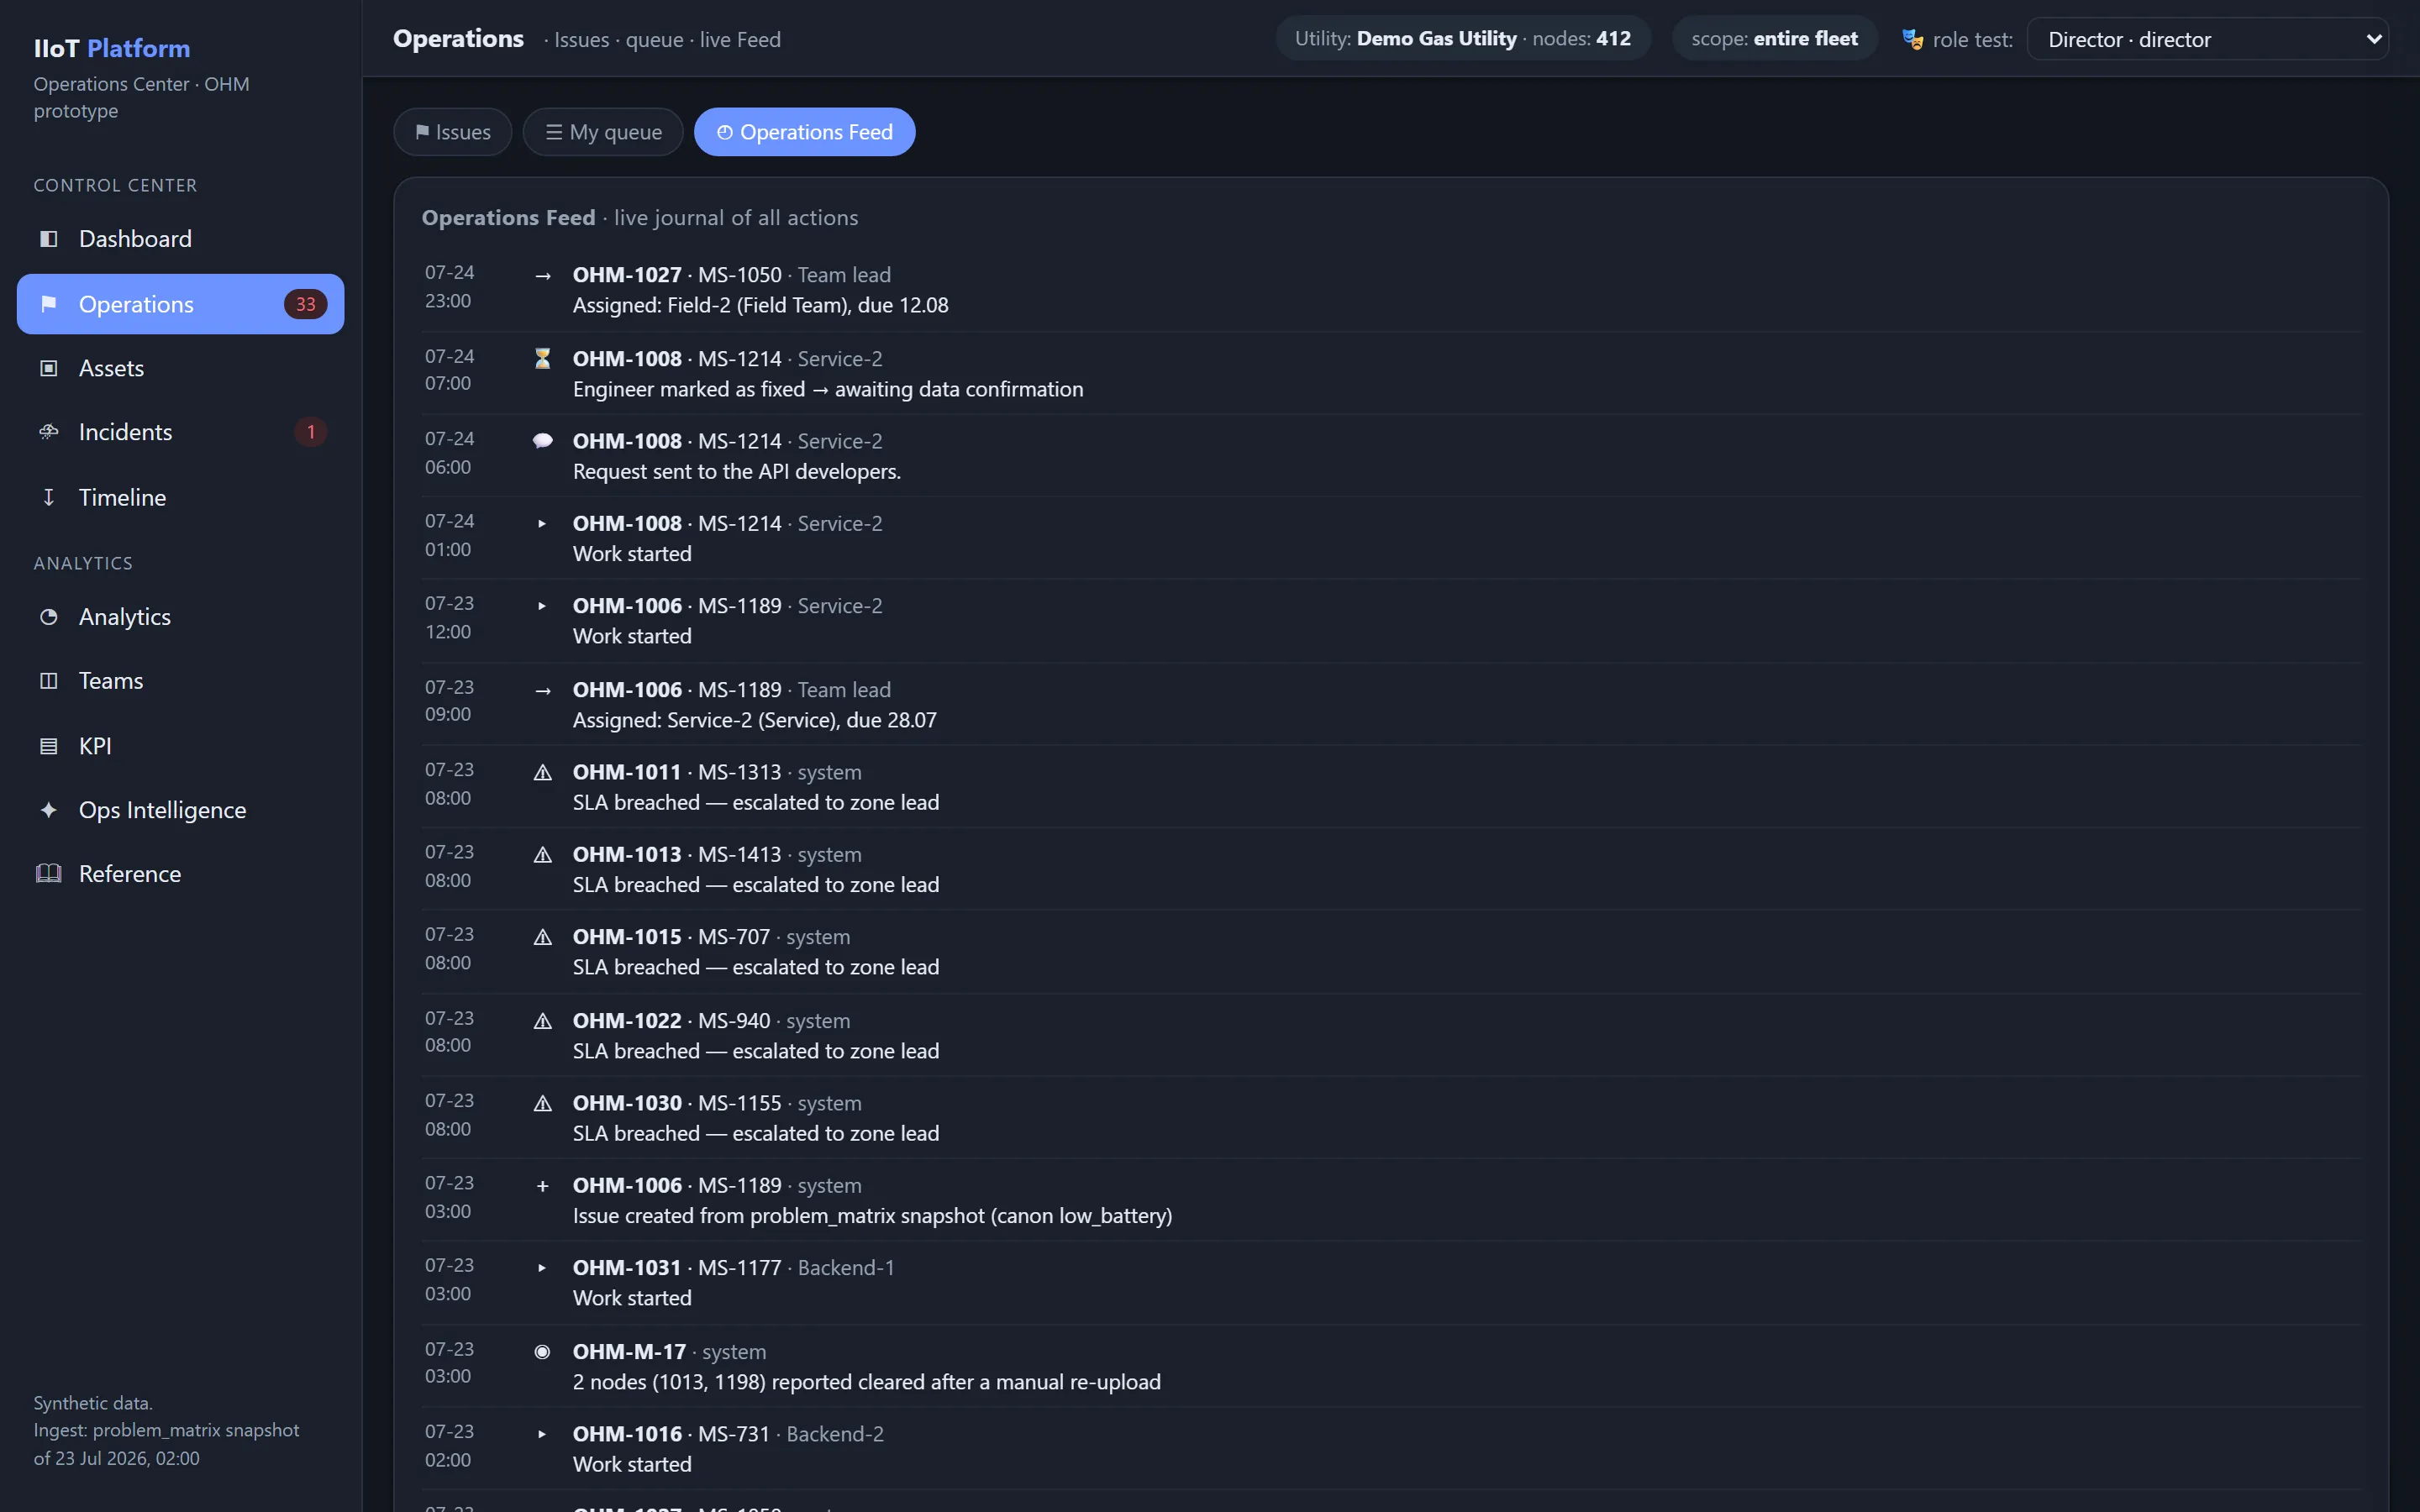The image size is (2420, 1512).
Task: Click the KPI sidebar icon
Action: tap(48, 746)
